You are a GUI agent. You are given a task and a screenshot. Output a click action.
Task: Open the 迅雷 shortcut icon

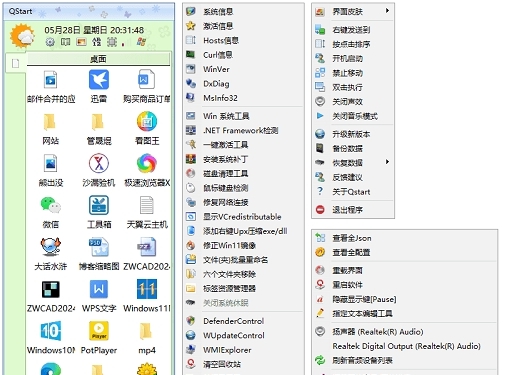[x=99, y=80]
